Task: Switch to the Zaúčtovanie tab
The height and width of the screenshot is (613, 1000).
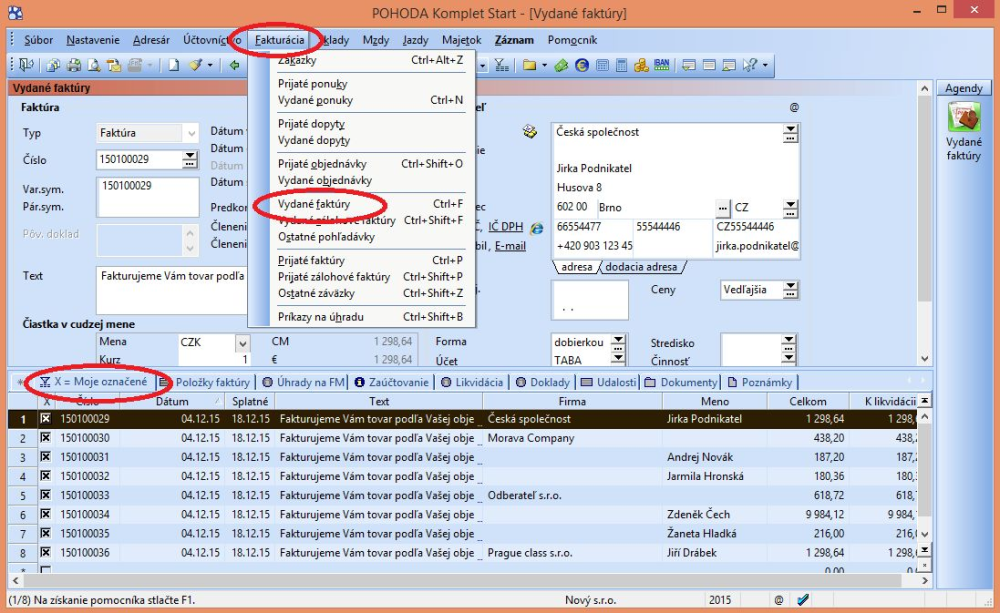Action: coord(392,382)
